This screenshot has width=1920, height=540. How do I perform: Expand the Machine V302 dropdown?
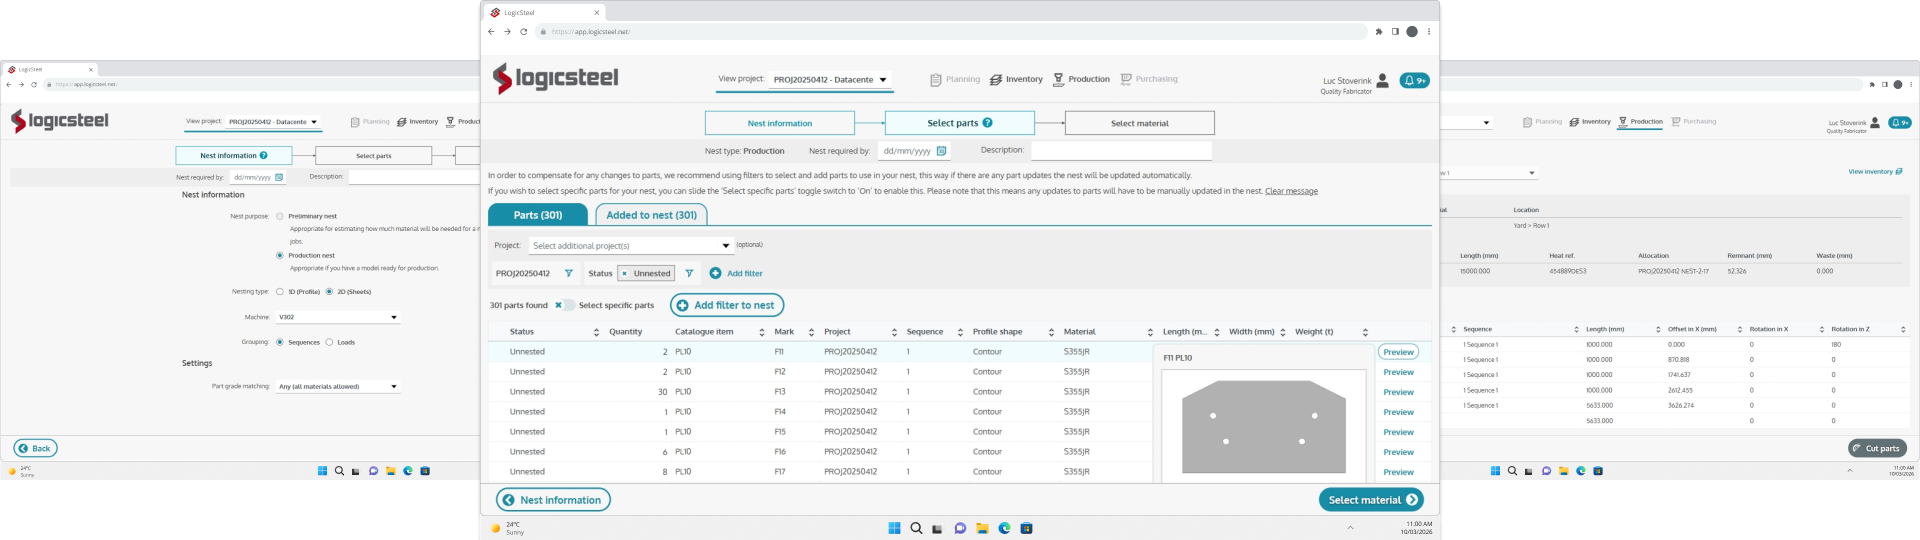(x=394, y=317)
